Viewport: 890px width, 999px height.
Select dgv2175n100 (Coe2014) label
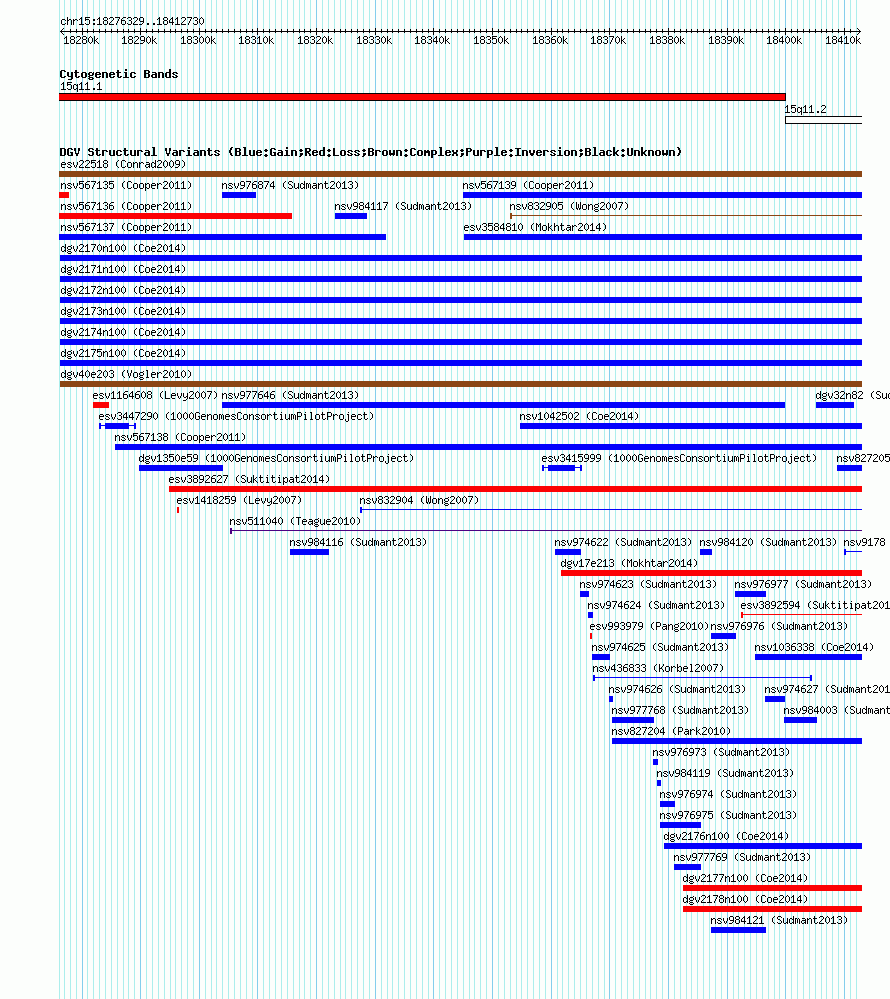pos(123,354)
